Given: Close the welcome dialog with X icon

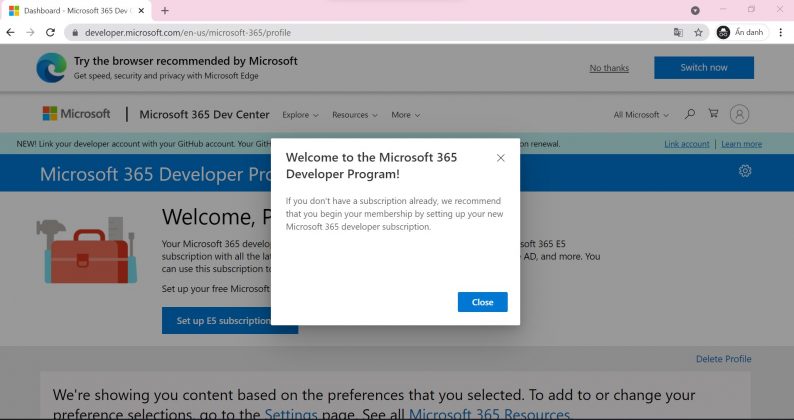Looking at the screenshot, I should pos(501,158).
